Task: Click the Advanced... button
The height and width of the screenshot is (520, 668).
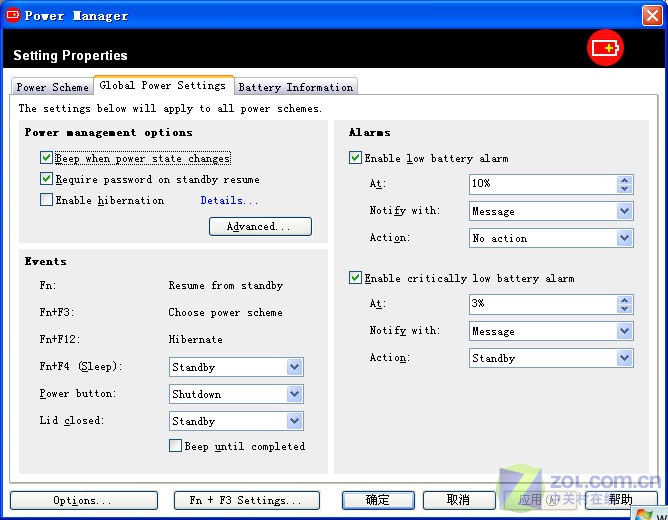Action: pos(260,226)
